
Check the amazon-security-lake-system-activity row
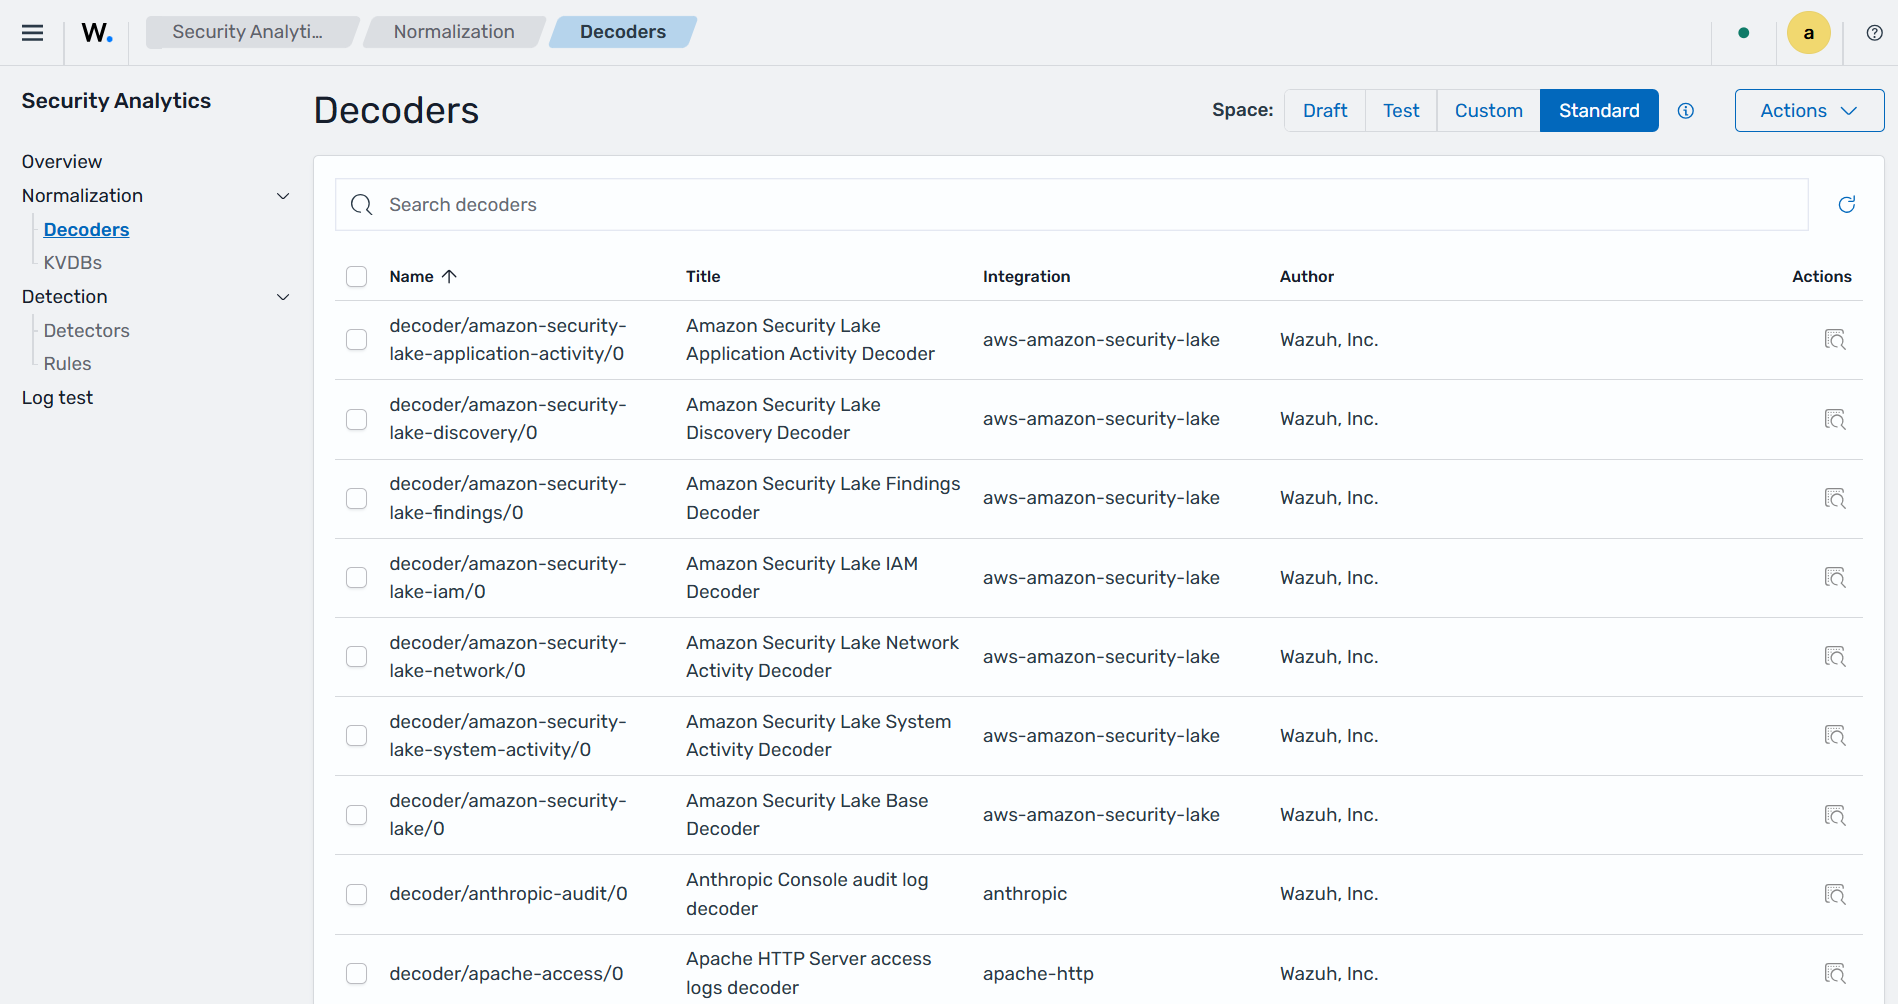point(357,736)
